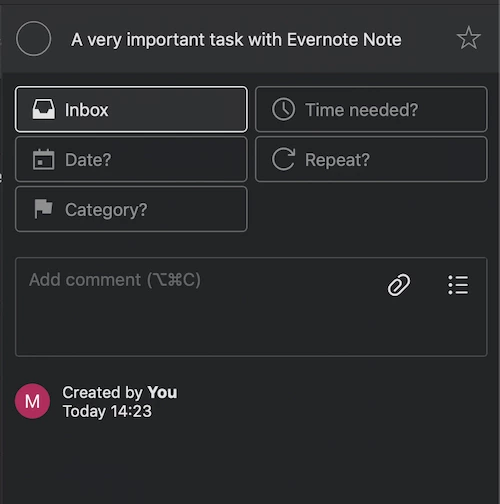Viewport: 500px width, 504px height.
Task: Open the Repeat options field
Action: (x=371, y=159)
